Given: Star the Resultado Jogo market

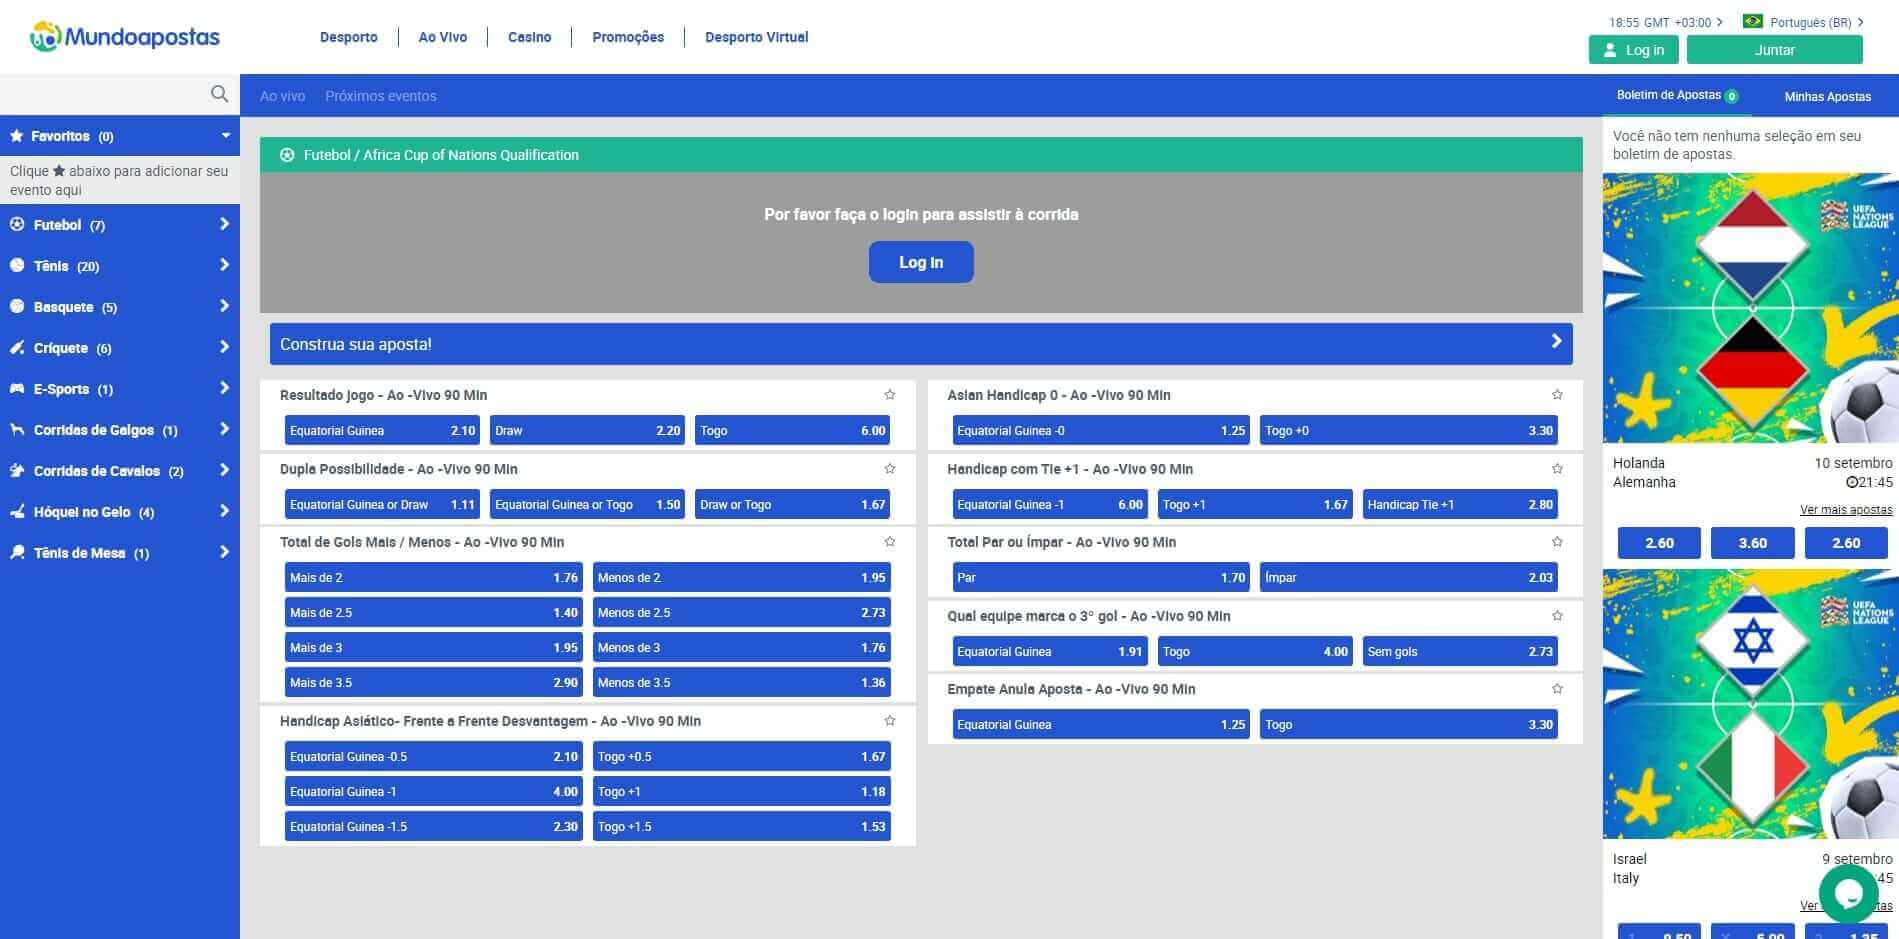Looking at the screenshot, I should (x=889, y=394).
